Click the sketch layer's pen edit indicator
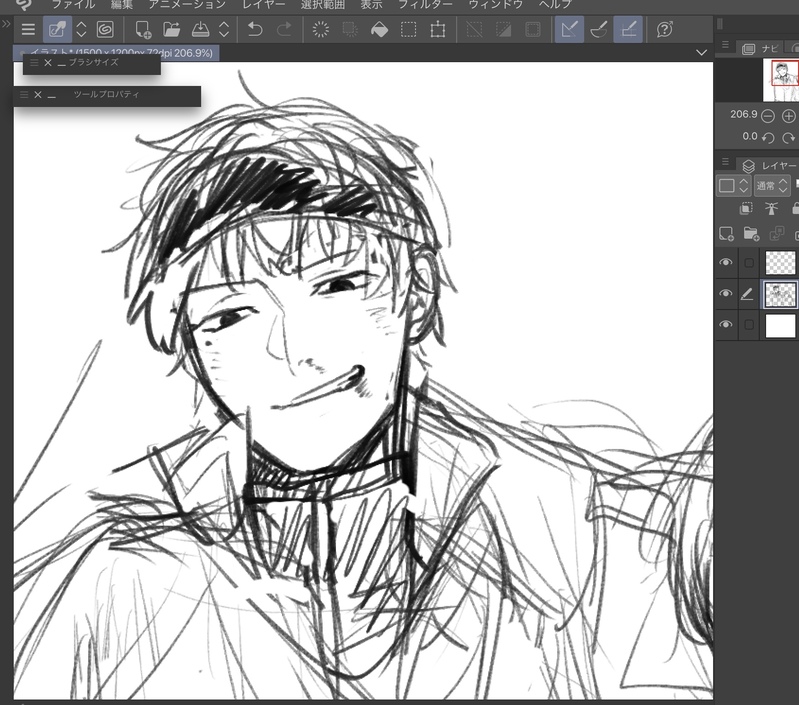 tap(747, 294)
